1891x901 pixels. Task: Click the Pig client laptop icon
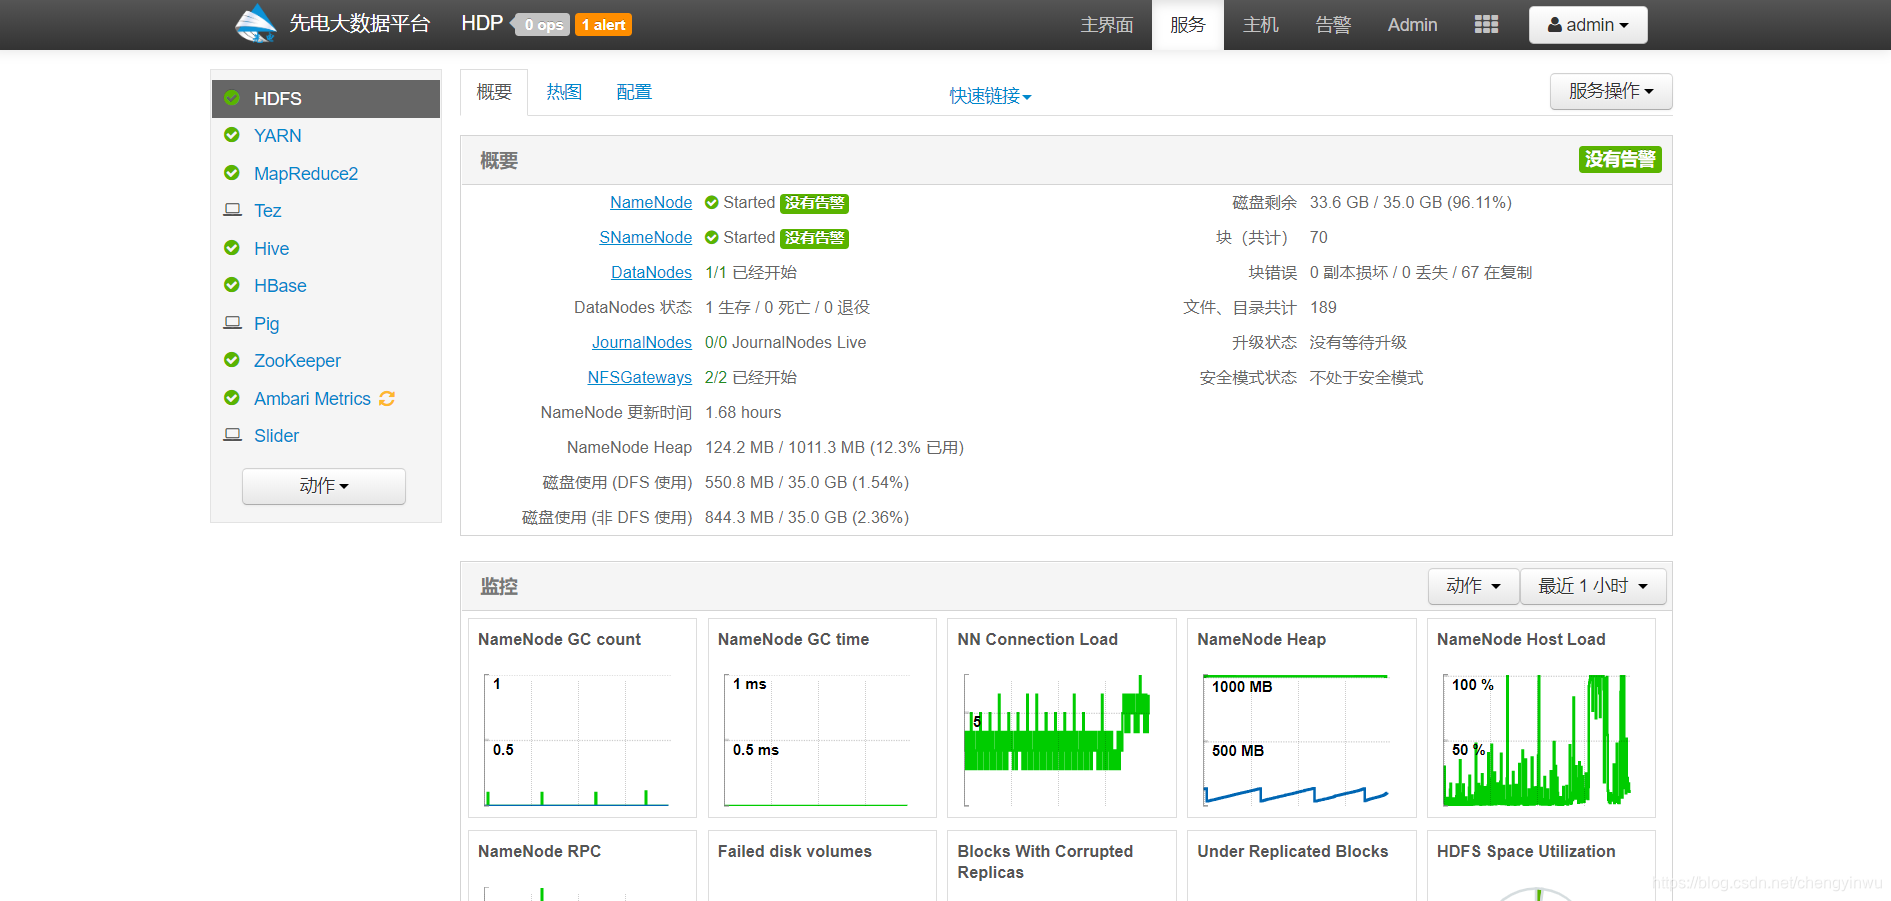(232, 323)
